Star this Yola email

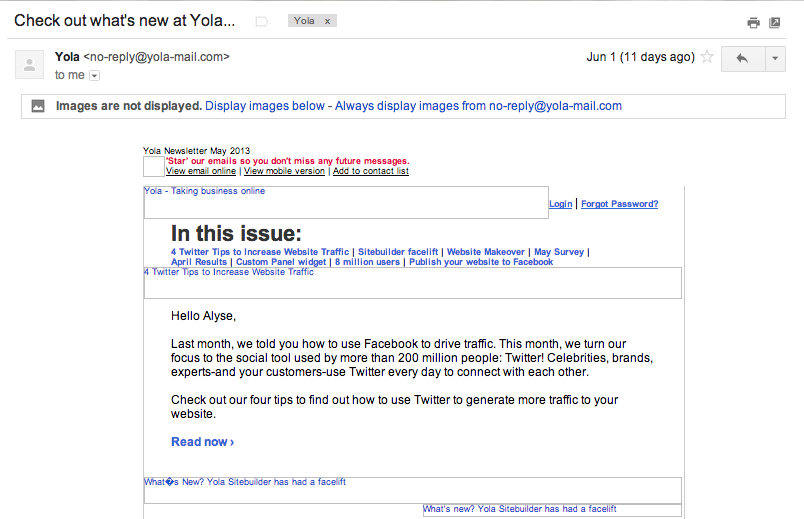(x=707, y=57)
